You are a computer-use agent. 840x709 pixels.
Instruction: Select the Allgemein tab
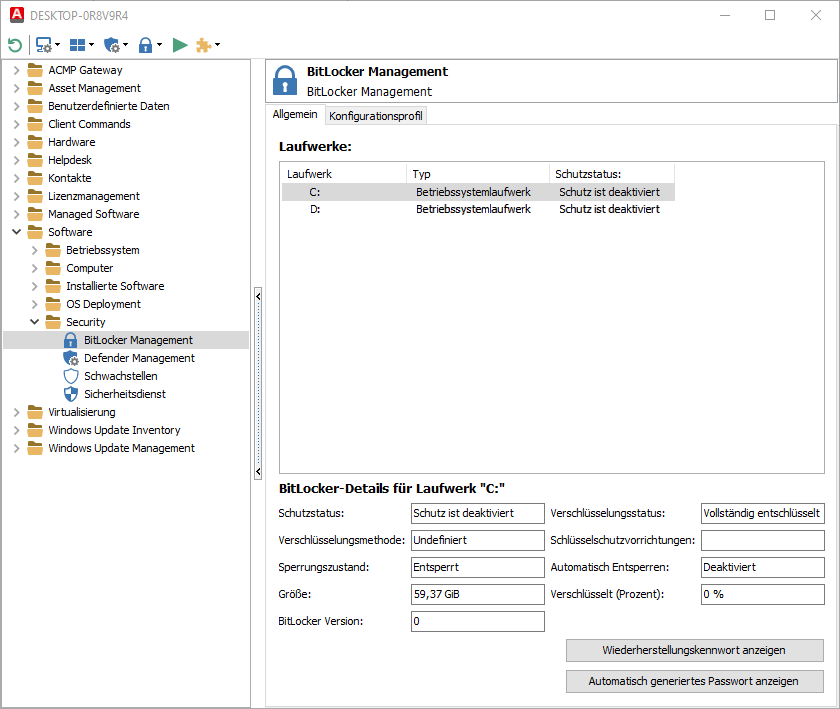point(294,115)
